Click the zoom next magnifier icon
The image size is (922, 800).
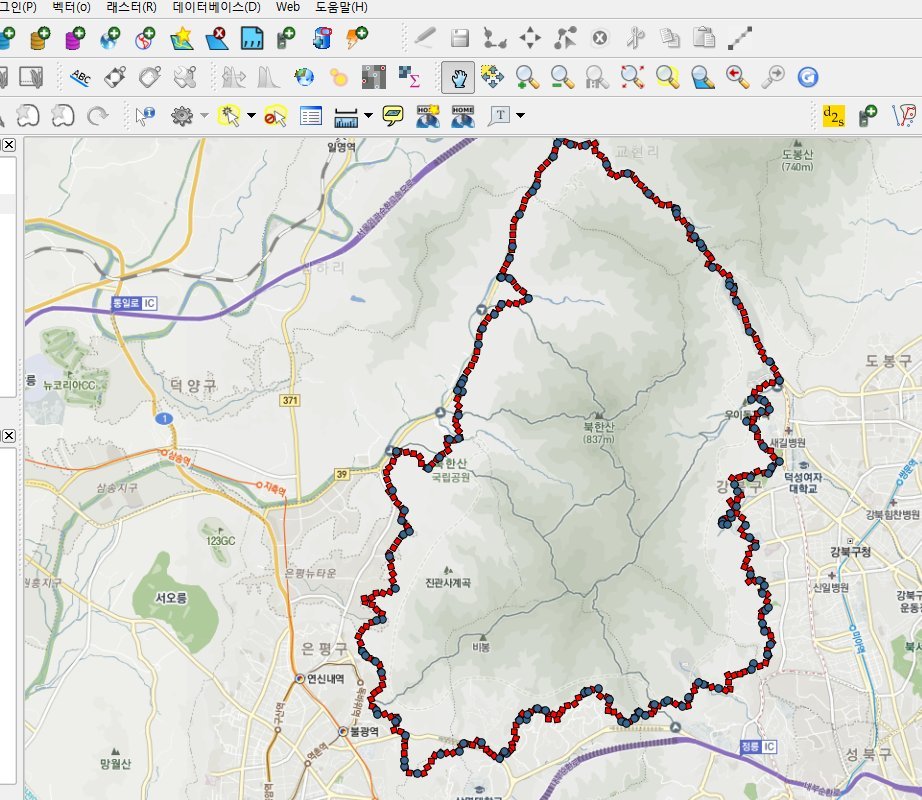point(773,77)
